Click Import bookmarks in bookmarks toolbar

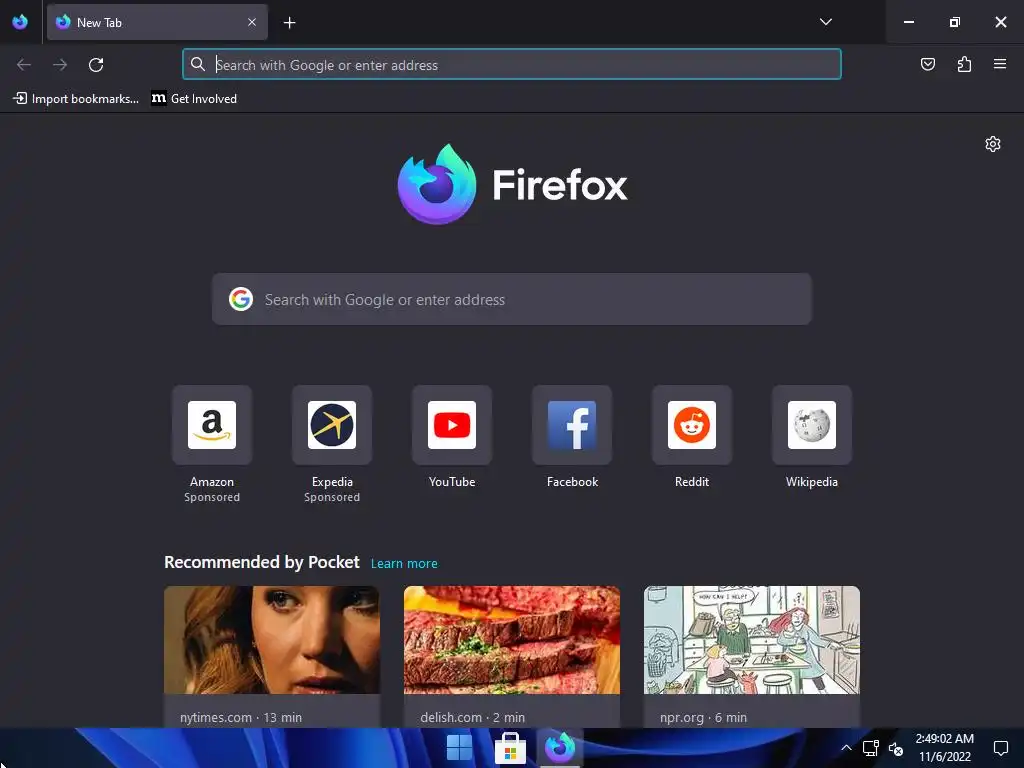(x=76, y=99)
